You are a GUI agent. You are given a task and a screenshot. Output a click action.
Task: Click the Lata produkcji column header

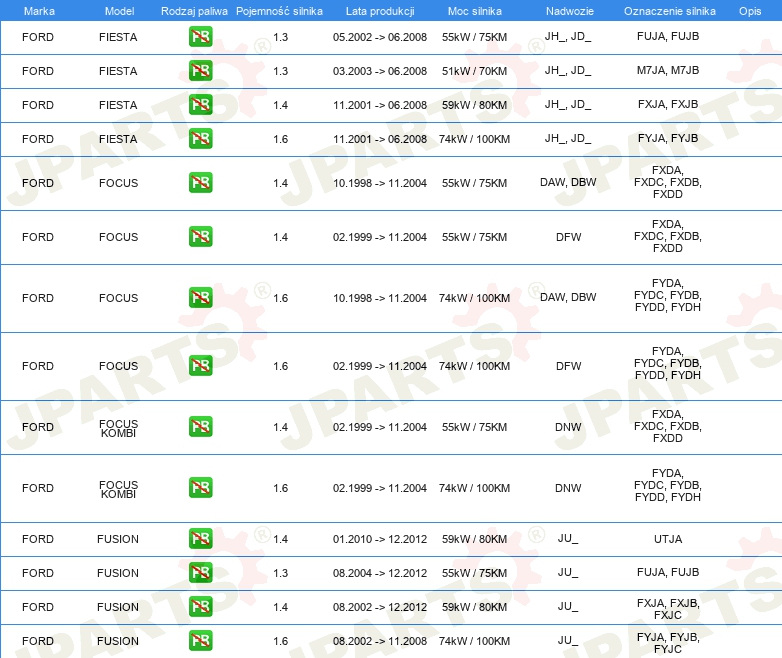[x=380, y=11]
